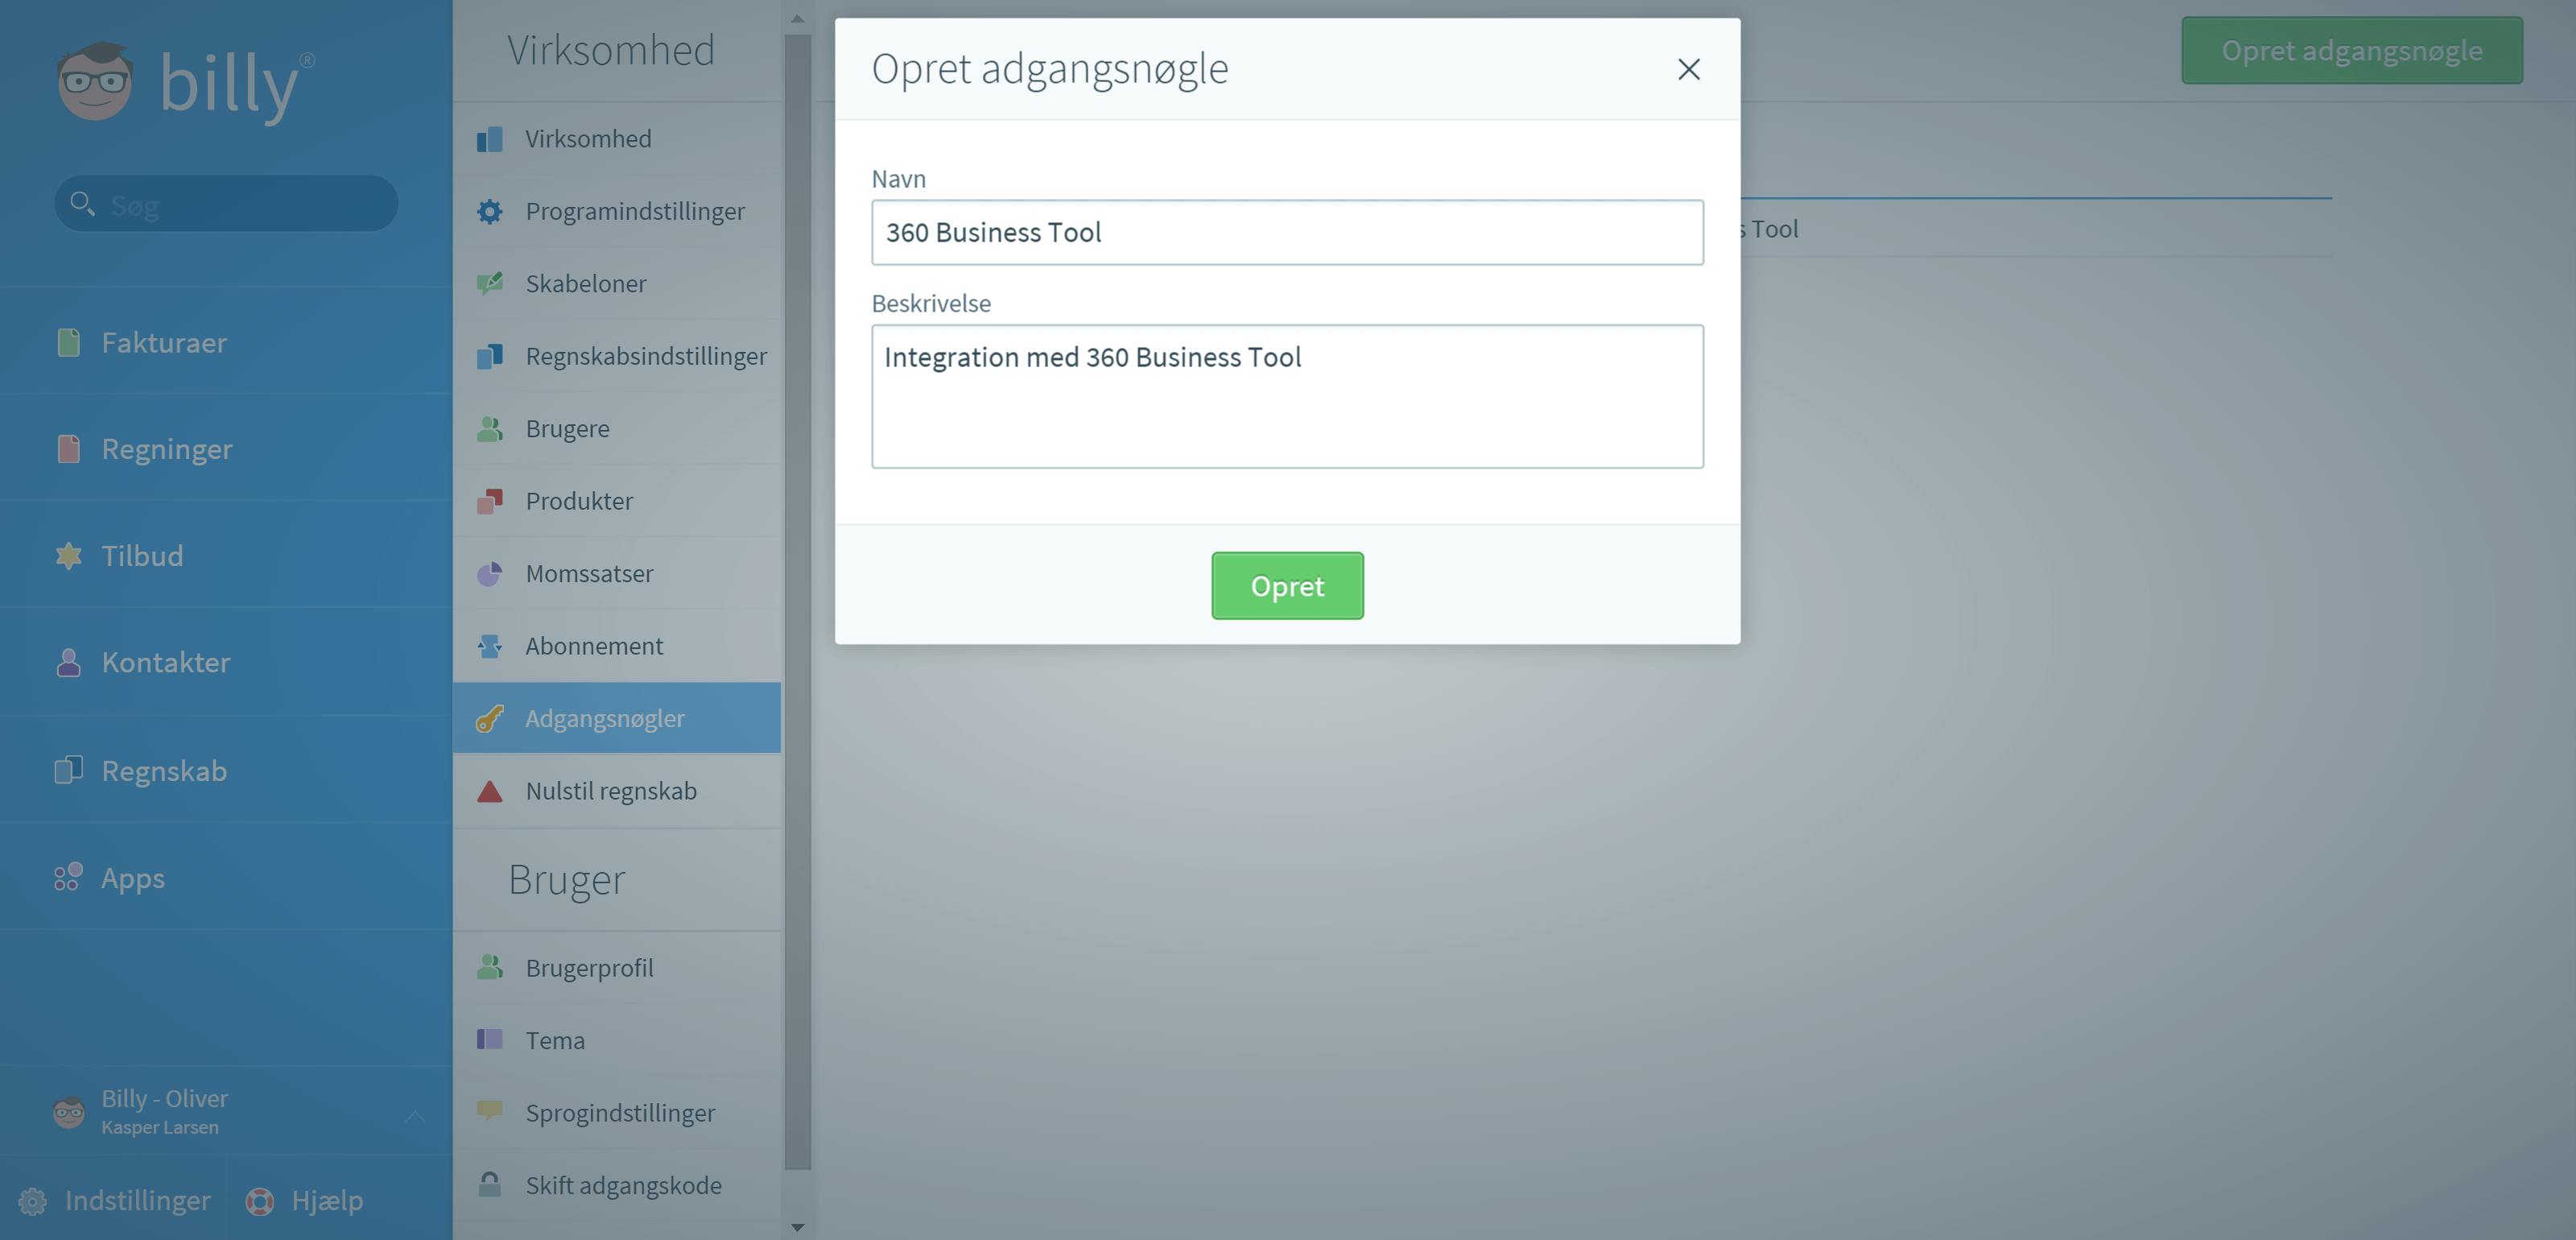The width and height of the screenshot is (2576, 1240).
Task: Click the Kontakter person icon
Action: point(68,662)
